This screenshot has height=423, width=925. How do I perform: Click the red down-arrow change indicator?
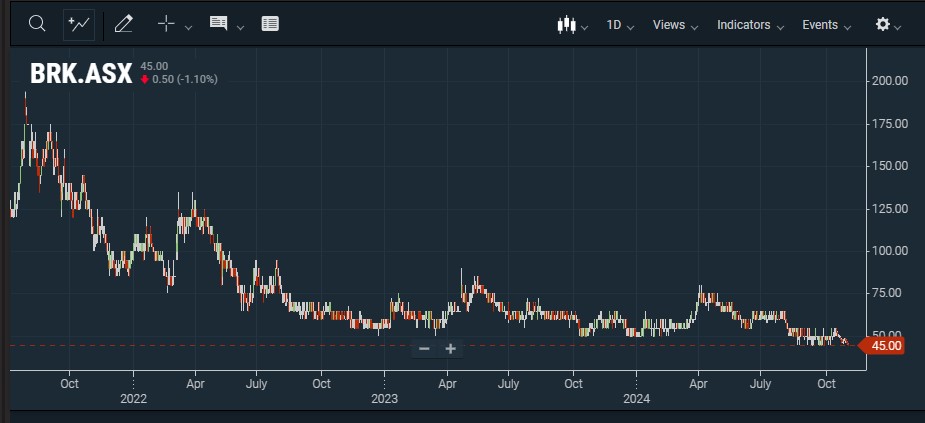(x=145, y=79)
